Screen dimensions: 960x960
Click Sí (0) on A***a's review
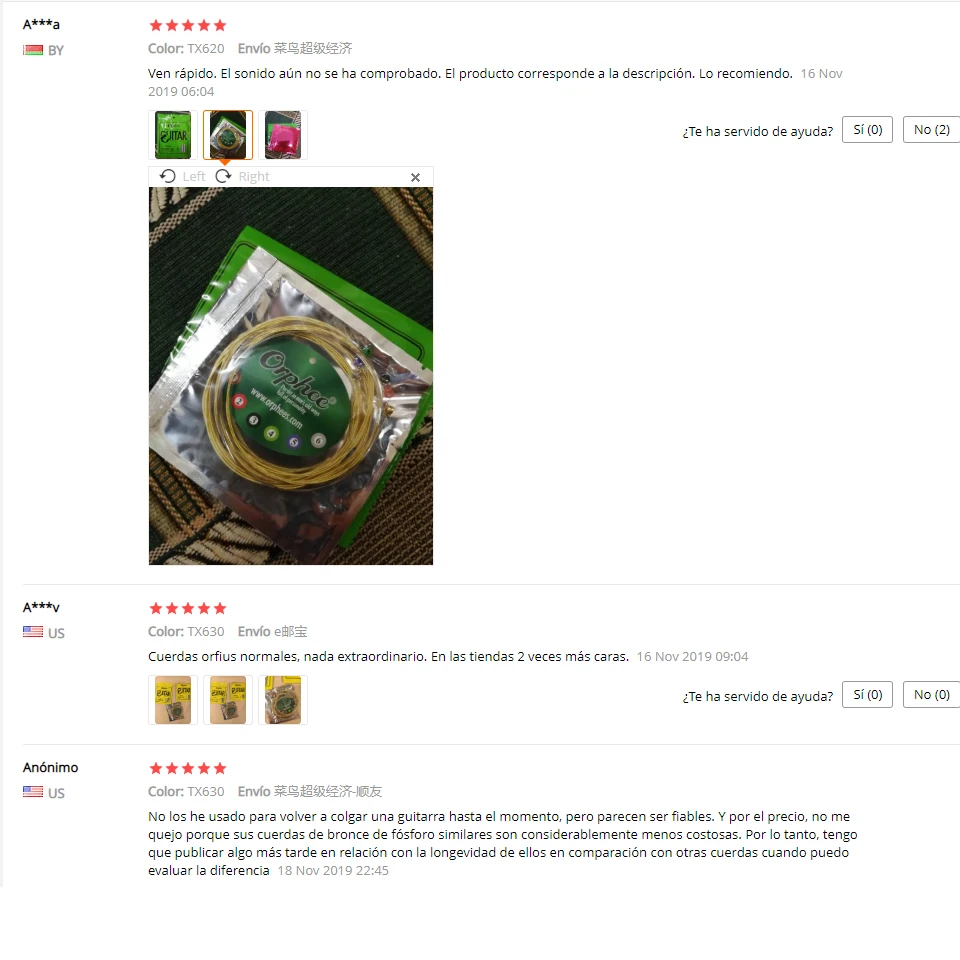coord(868,130)
